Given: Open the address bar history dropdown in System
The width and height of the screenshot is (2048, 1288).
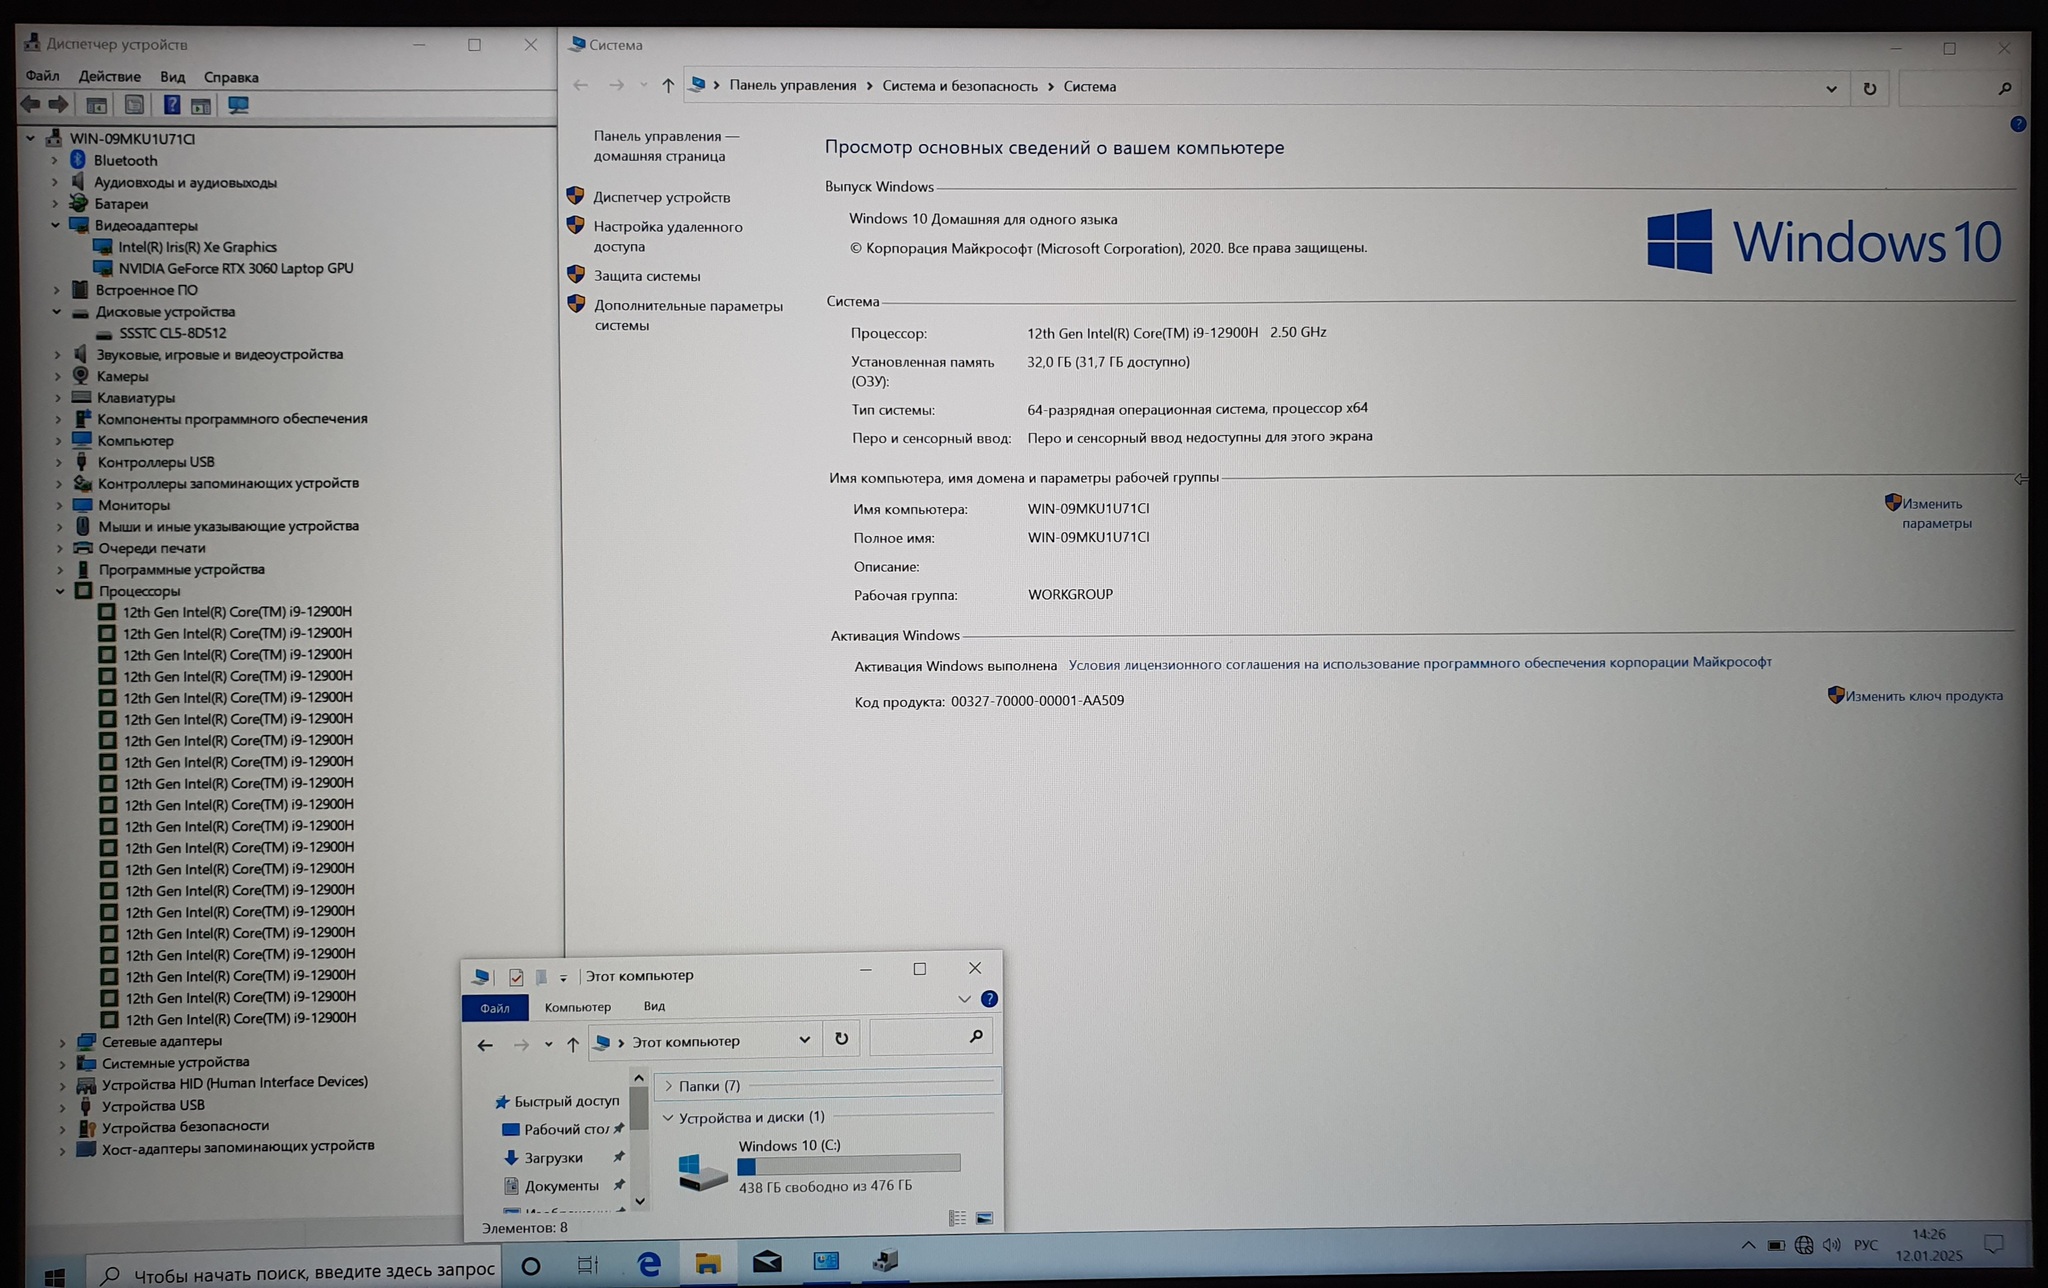Looking at the screenshot, I should click(x=1831, y=88).
